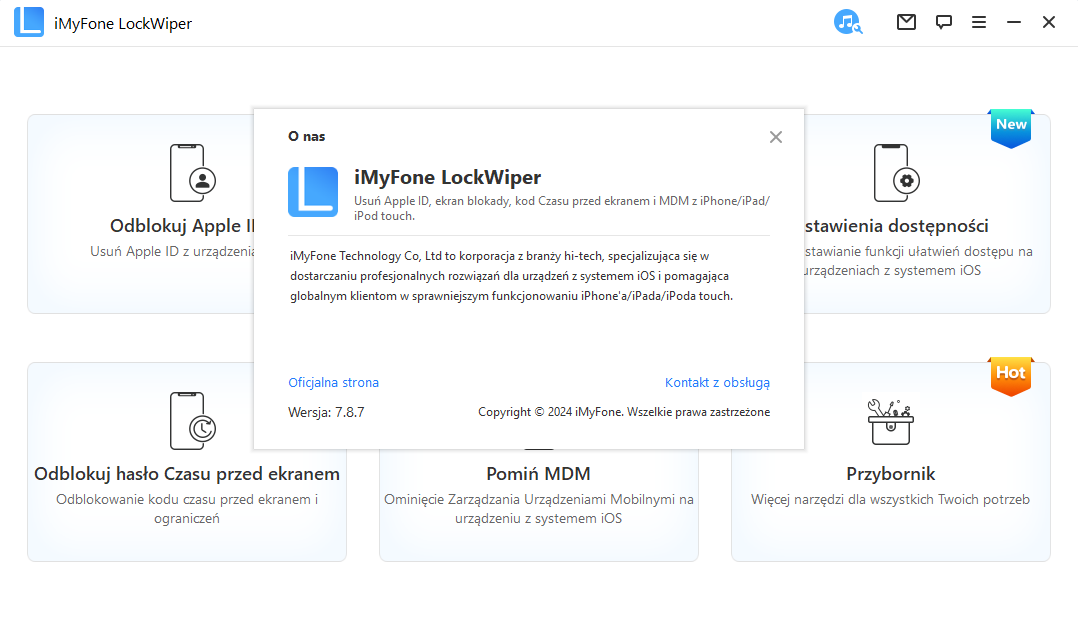1078x638 pixels.
Task: Open the Pomiń MDM option
Action: coord(538,474)
